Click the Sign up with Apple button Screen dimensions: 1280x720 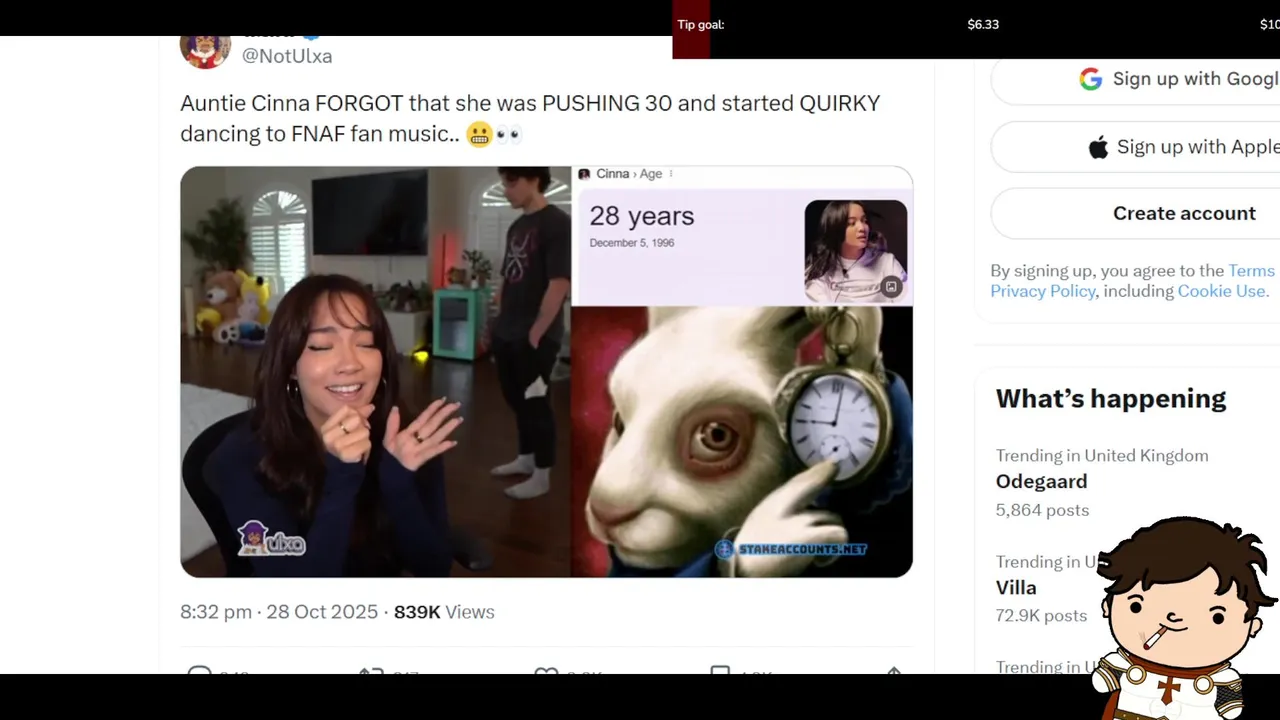1135,147
